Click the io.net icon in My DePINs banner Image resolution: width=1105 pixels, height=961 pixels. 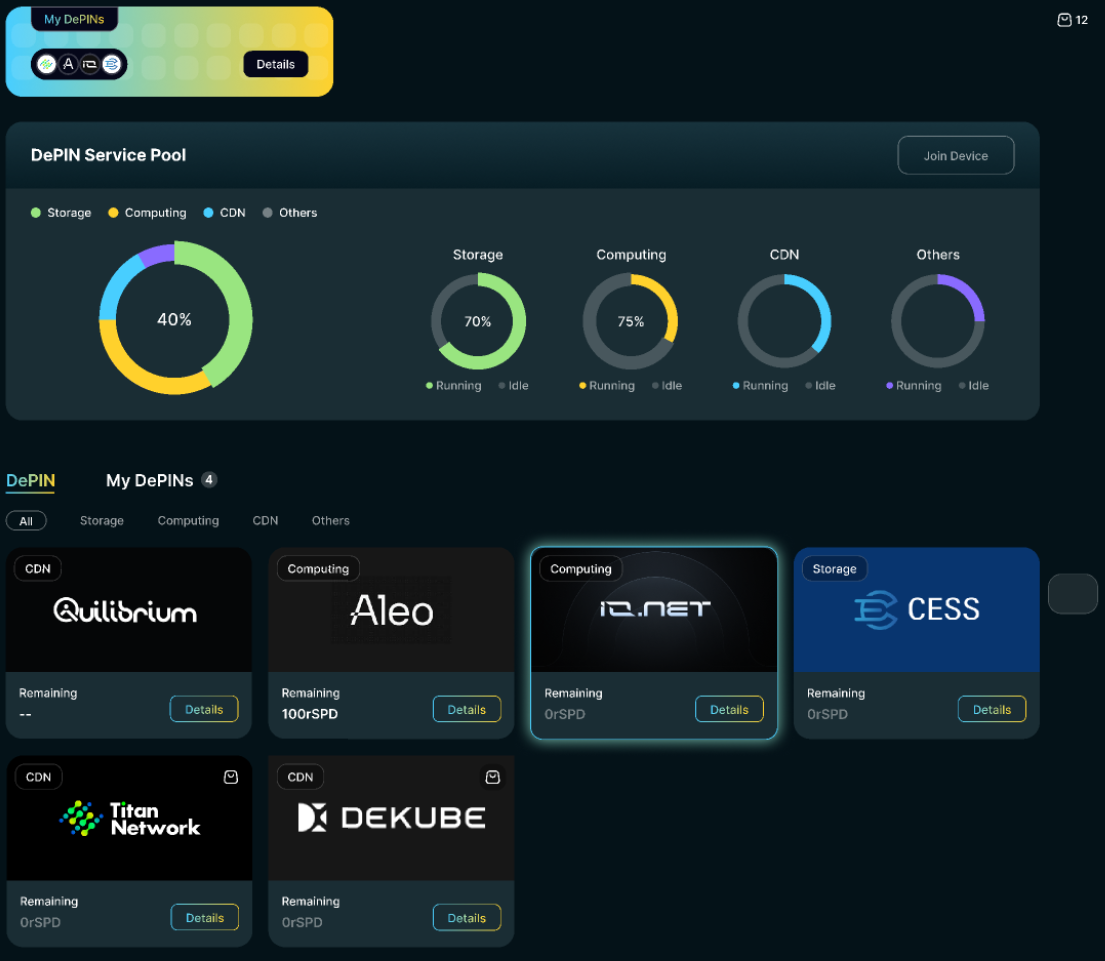coord(89,64)
